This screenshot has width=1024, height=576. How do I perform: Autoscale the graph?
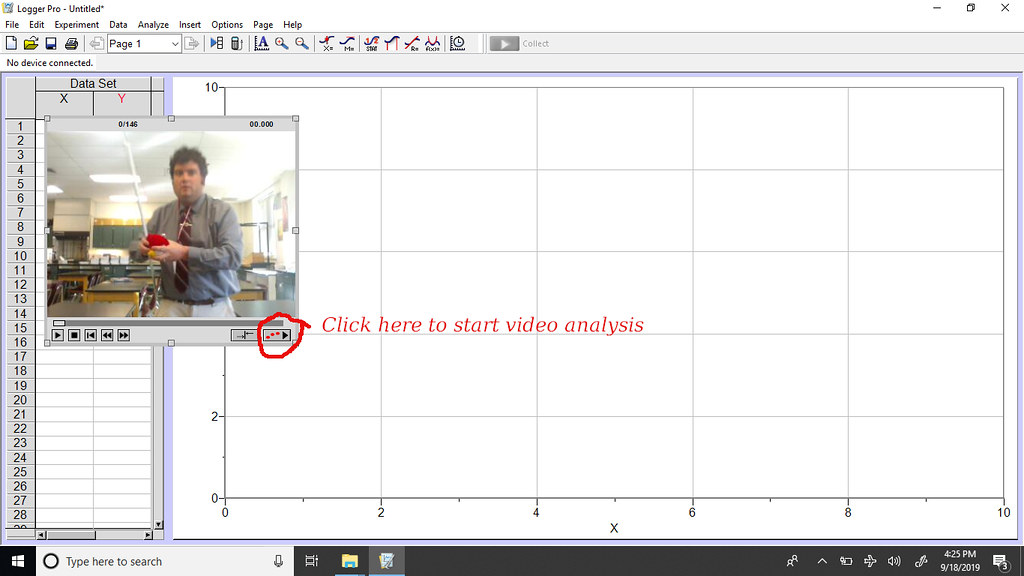click(x=263, y=43)
